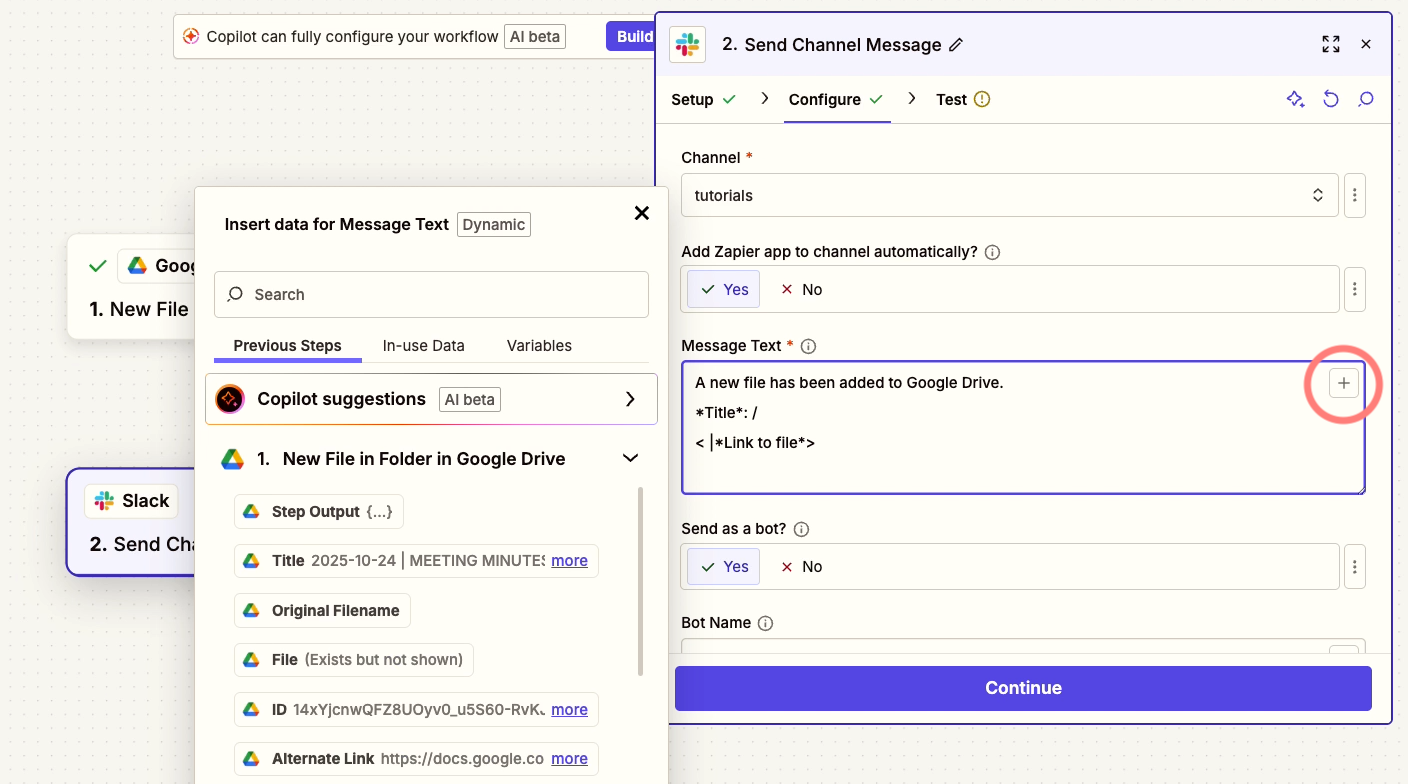The height and width of the screenshot is (784, 1408).
Task: Select the Previous Steps tab
Action: click(287, 346)
